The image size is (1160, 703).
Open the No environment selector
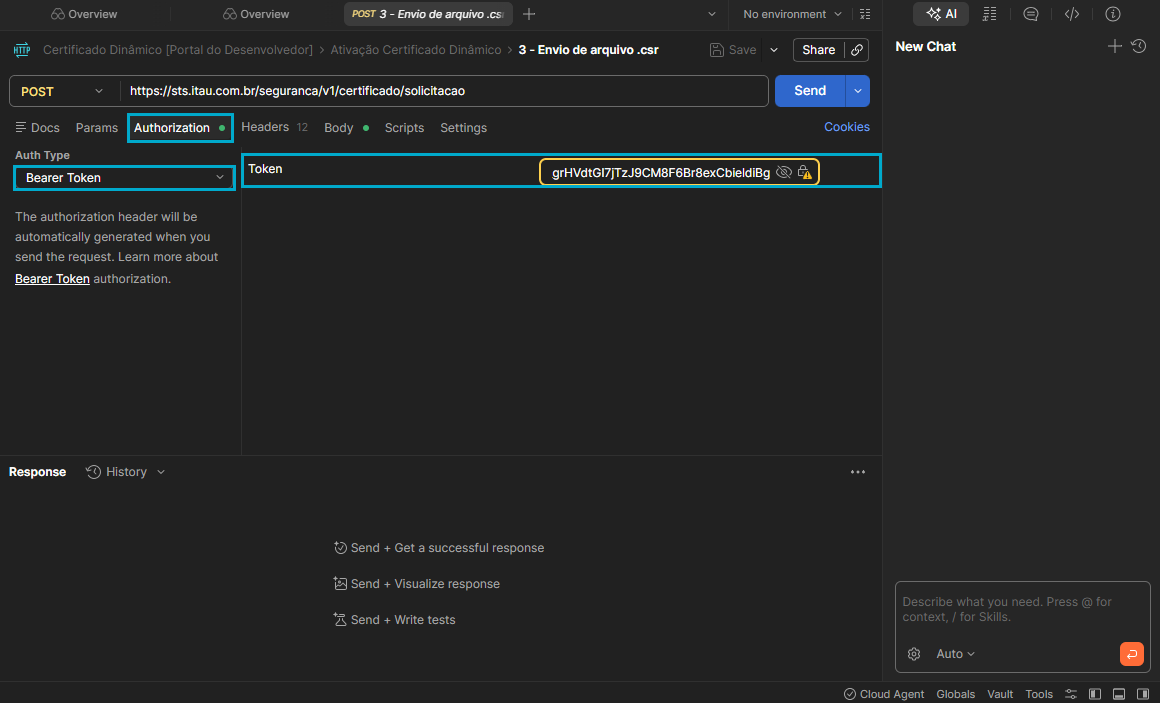793,14
